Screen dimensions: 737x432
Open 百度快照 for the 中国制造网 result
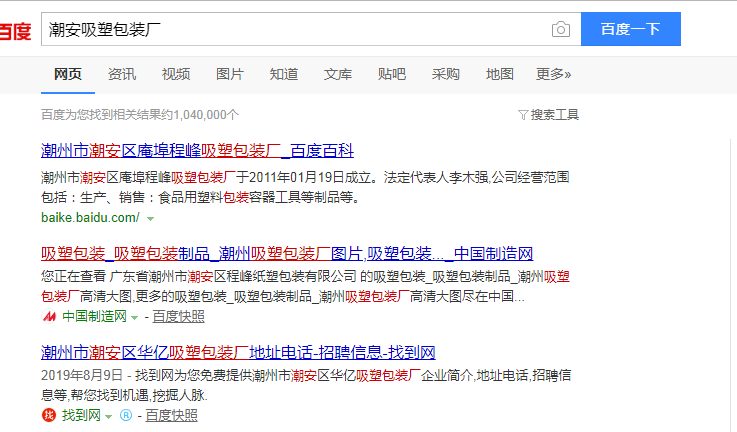click(178, 316)
